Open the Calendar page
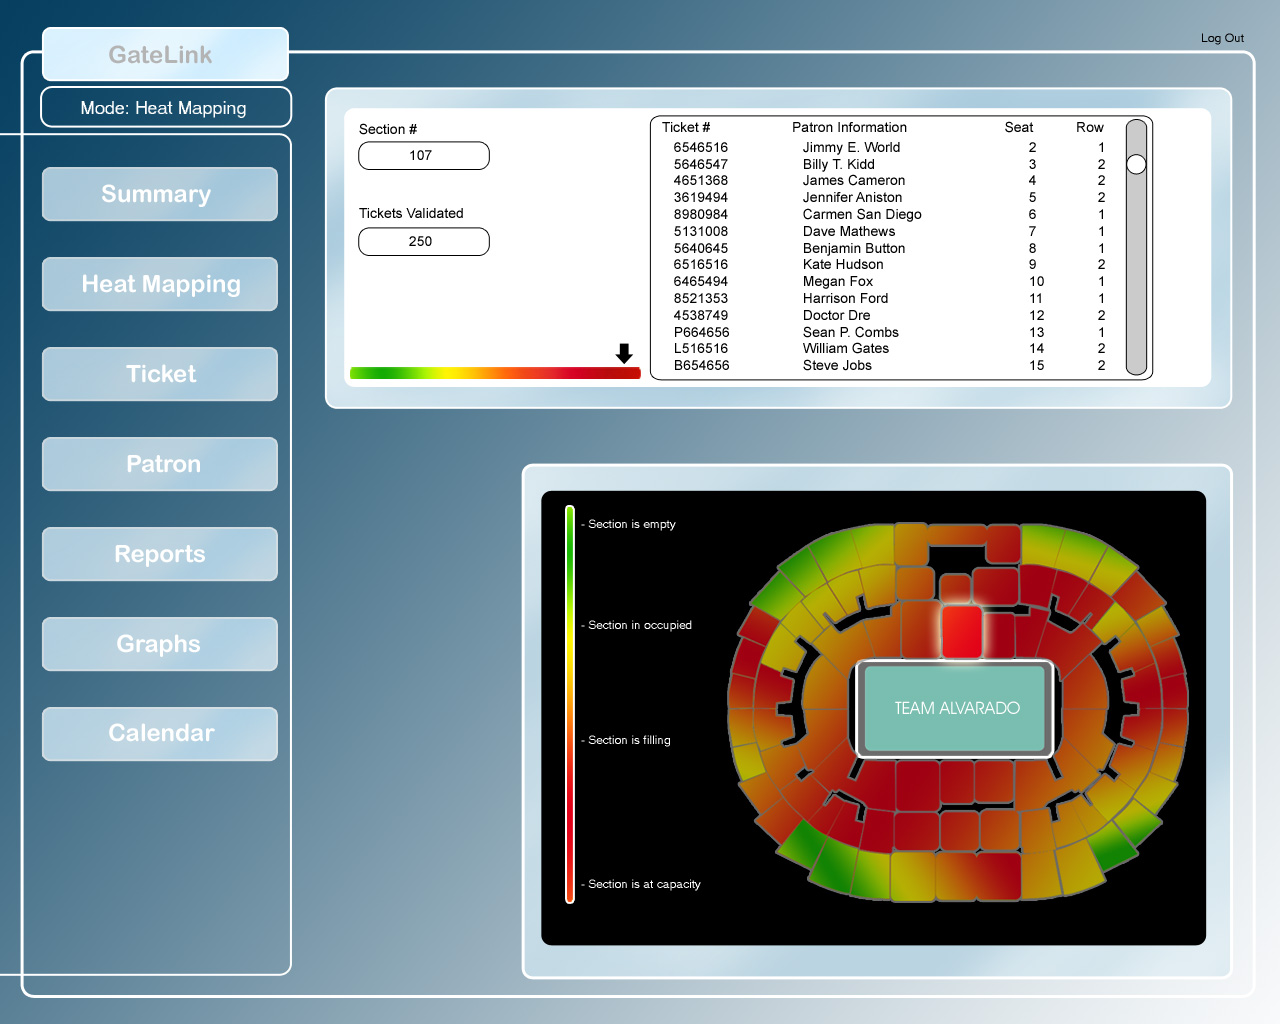1280x1024 pixels. pyautogui.click(x=160, y=733)
